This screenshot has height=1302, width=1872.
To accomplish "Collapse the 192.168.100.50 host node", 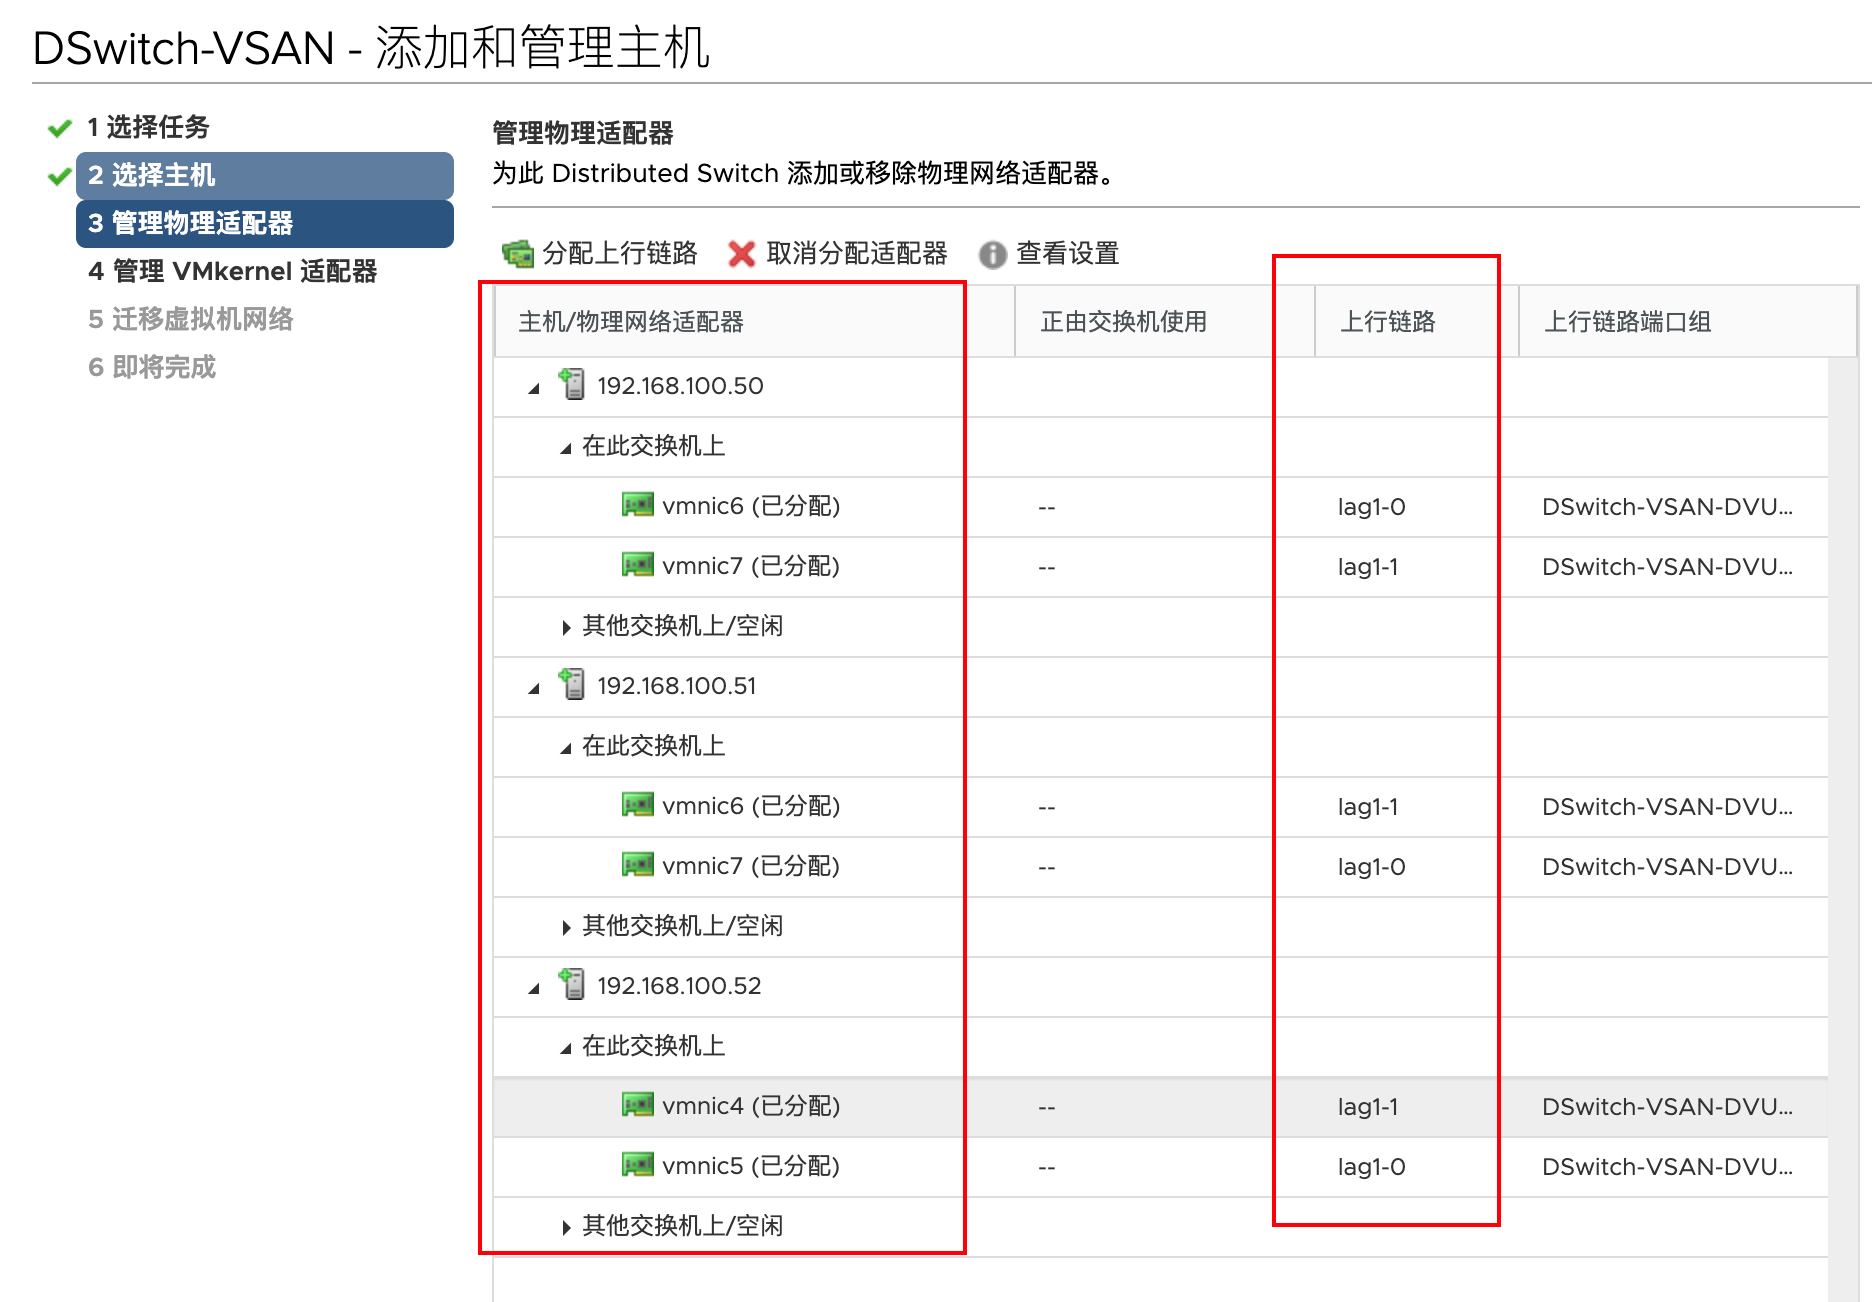I will pos(534,388).
